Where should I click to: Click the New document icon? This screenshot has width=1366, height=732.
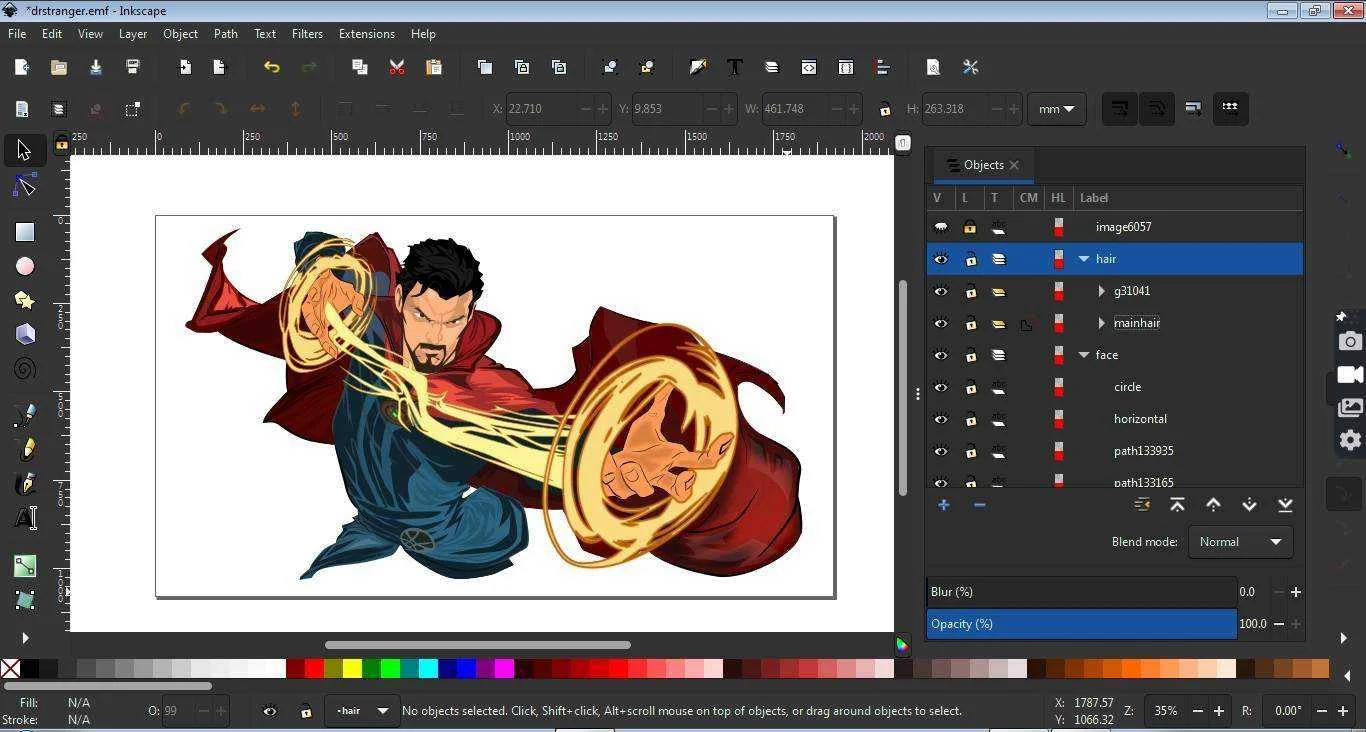(x=21, y=67)
